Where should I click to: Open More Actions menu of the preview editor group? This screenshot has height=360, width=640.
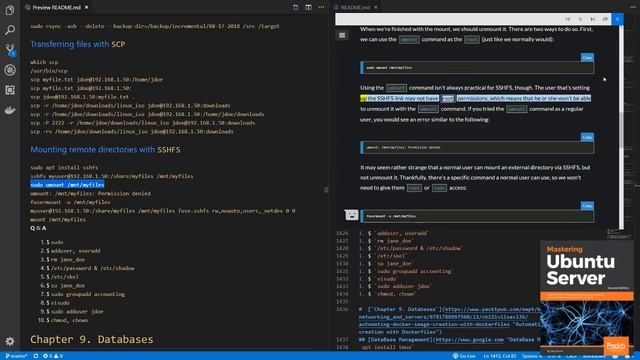pos(322,7)
